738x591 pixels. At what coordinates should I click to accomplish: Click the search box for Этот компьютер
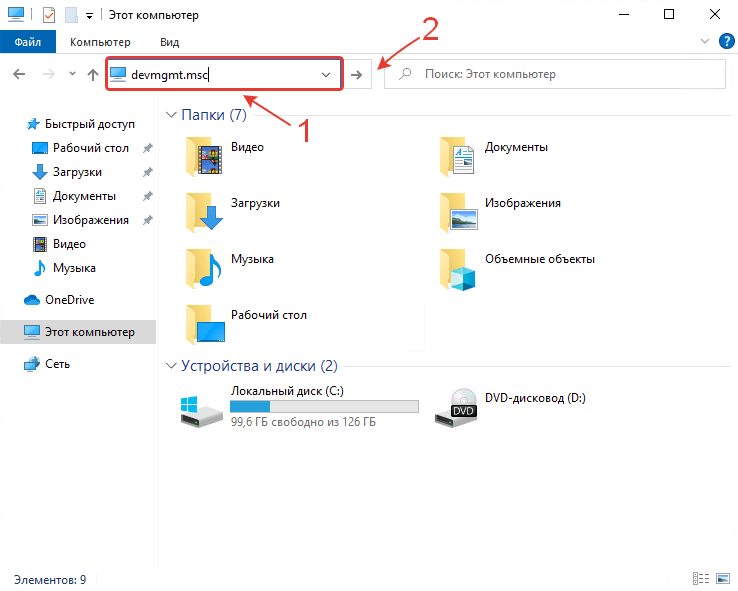point(554,74)
